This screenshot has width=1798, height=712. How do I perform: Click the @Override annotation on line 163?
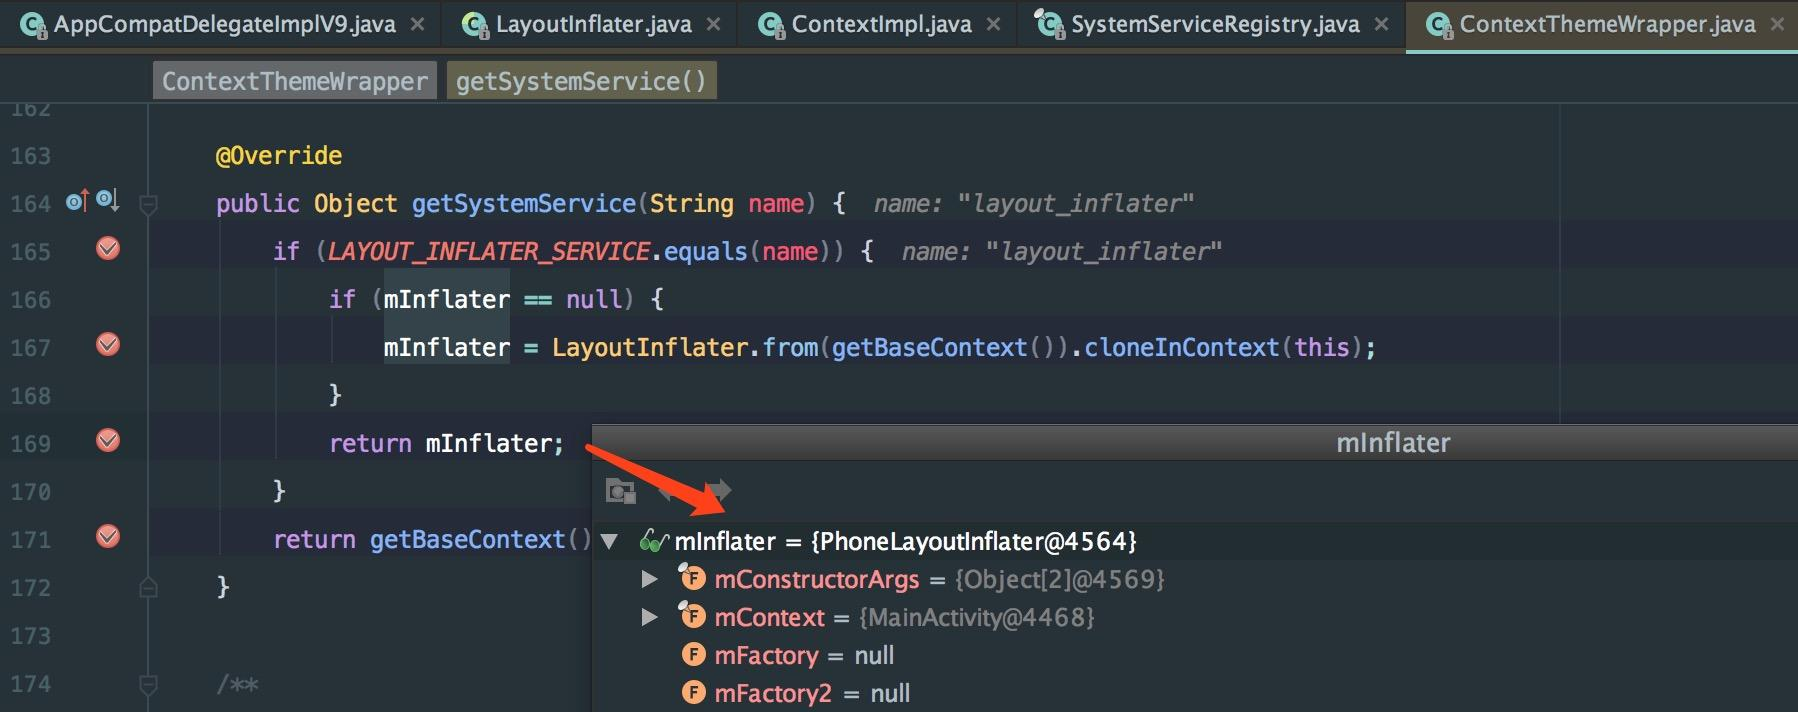(x=279, y=156)
